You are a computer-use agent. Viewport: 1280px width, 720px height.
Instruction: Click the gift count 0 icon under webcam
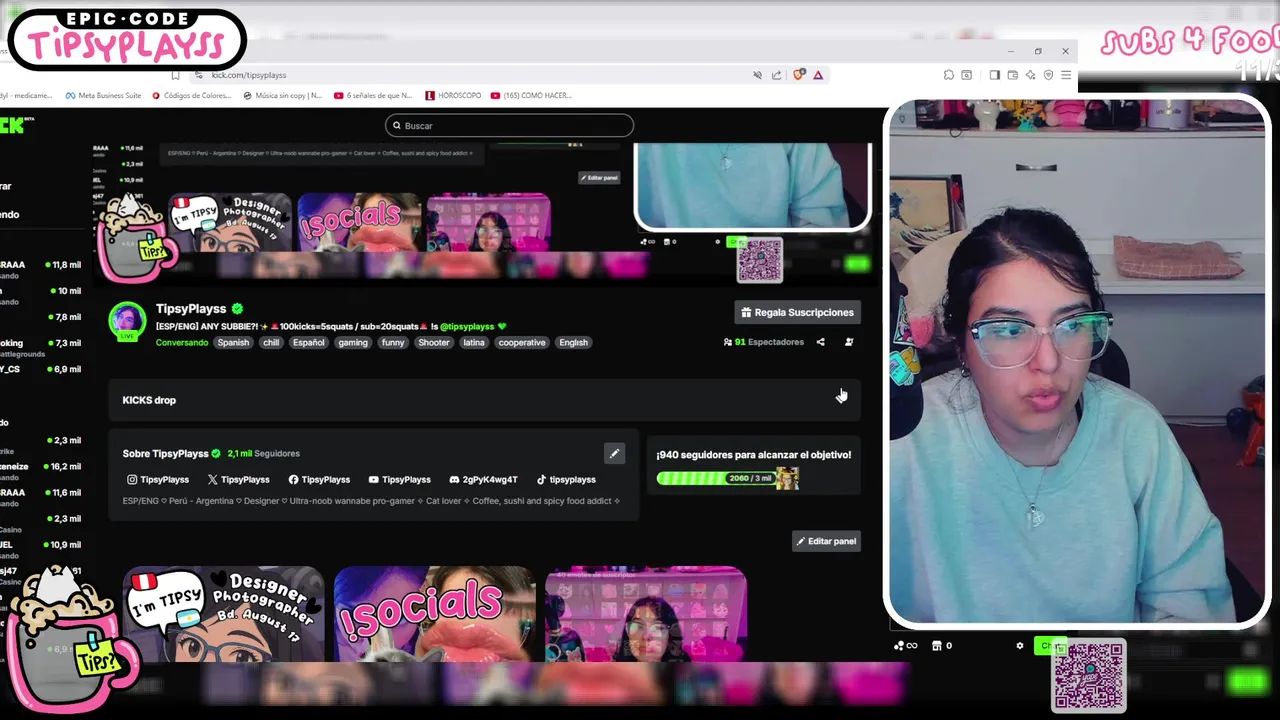point(942,646)
